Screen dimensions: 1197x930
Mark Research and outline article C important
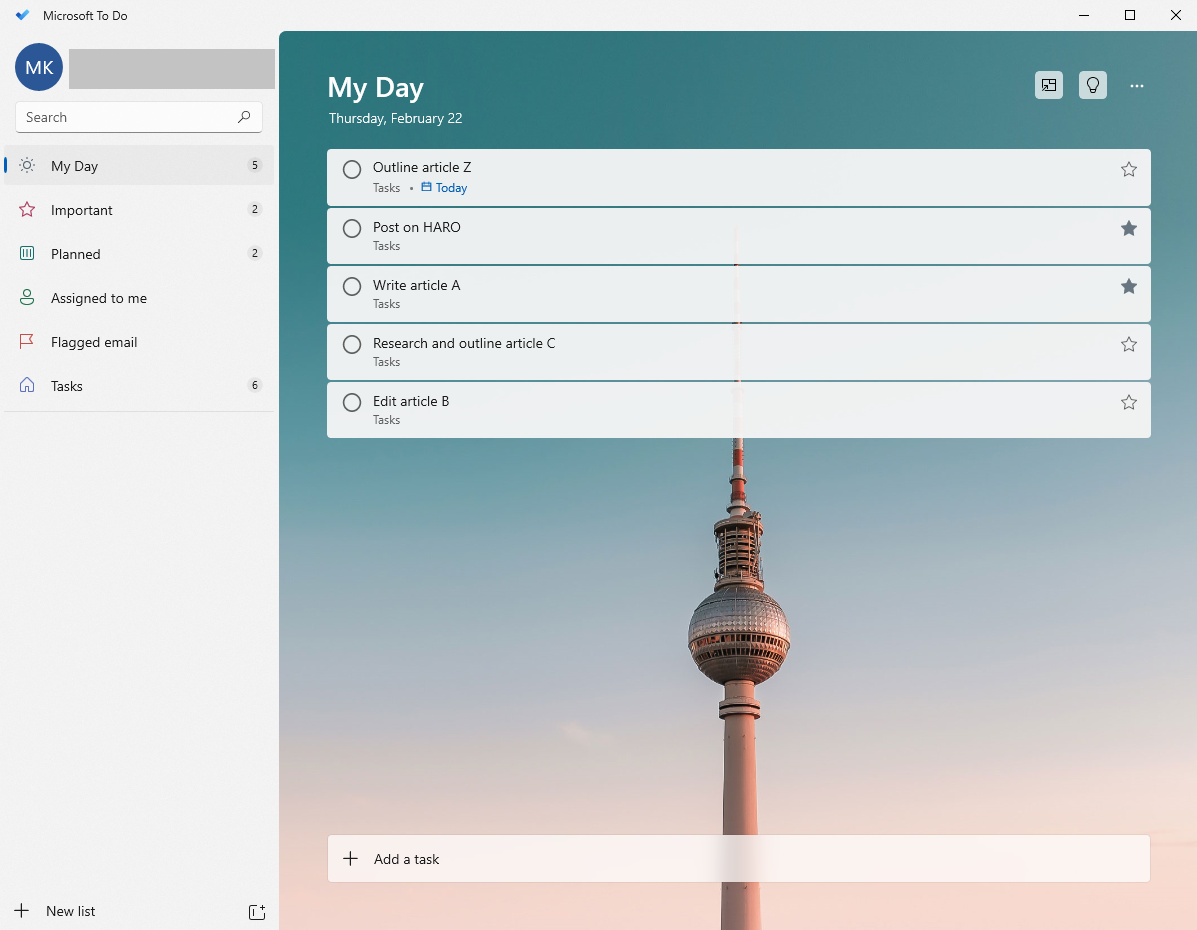coord(1129,345)
